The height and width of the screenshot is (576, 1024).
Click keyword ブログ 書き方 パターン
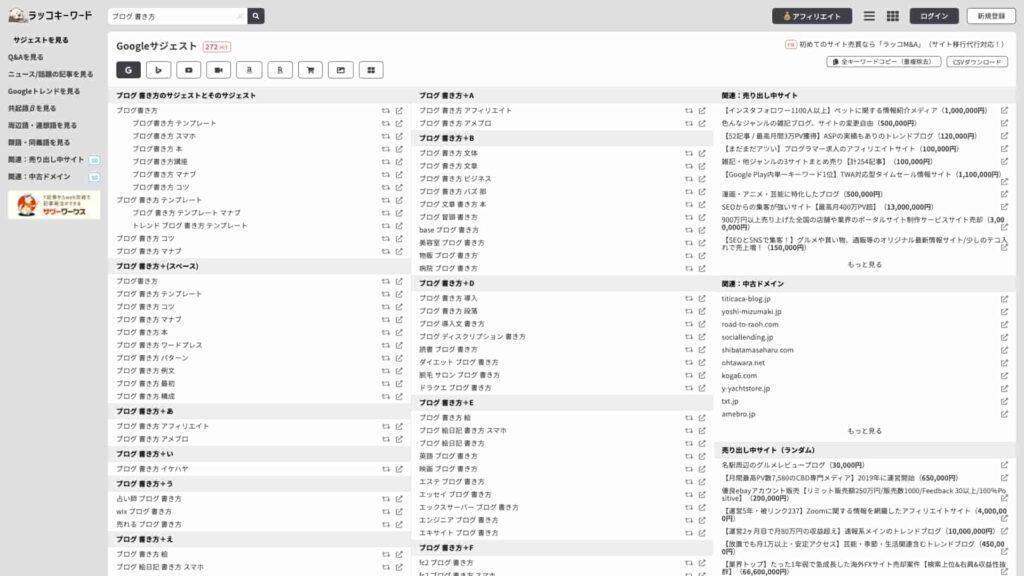click(152, 358)
